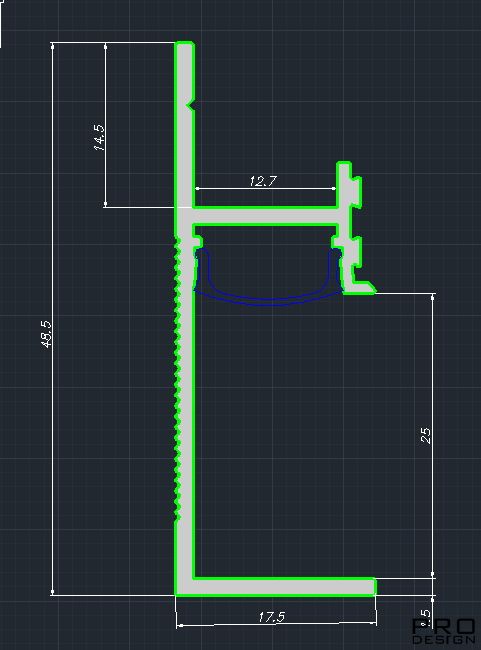Select the top end of vertical wall
This screenshot has width=481, height=650.
click(185, 48)
